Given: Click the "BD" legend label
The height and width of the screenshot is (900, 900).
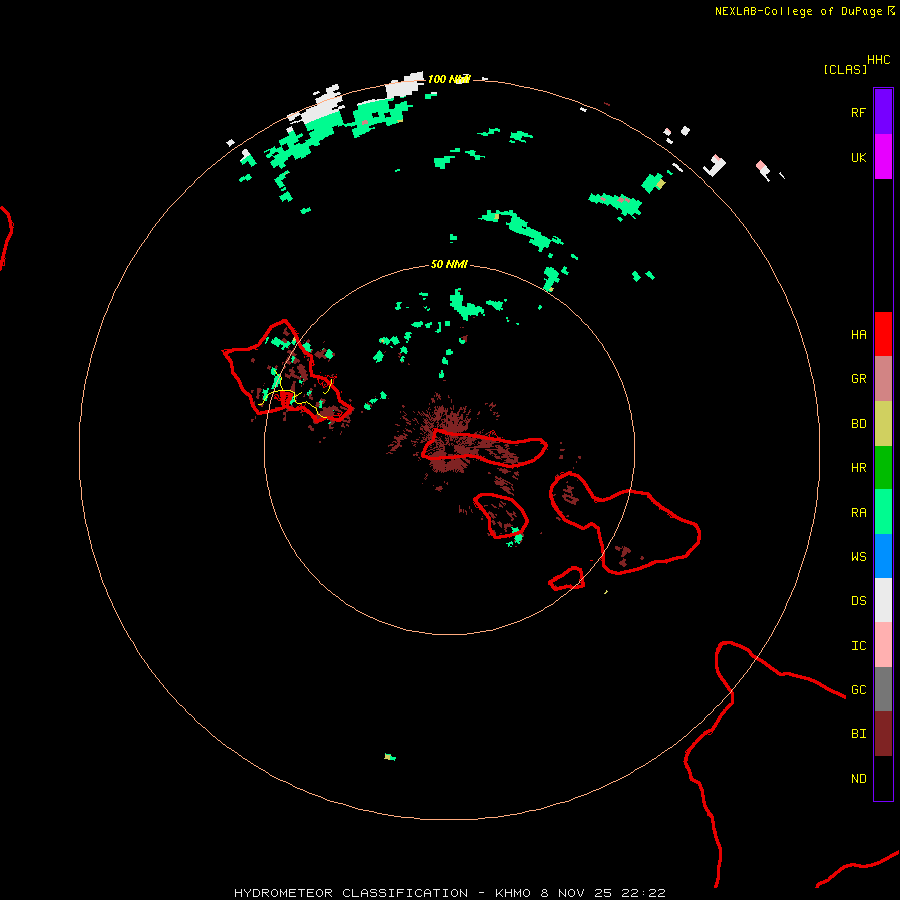Looking at the screenshot, I should coord(858,424).
